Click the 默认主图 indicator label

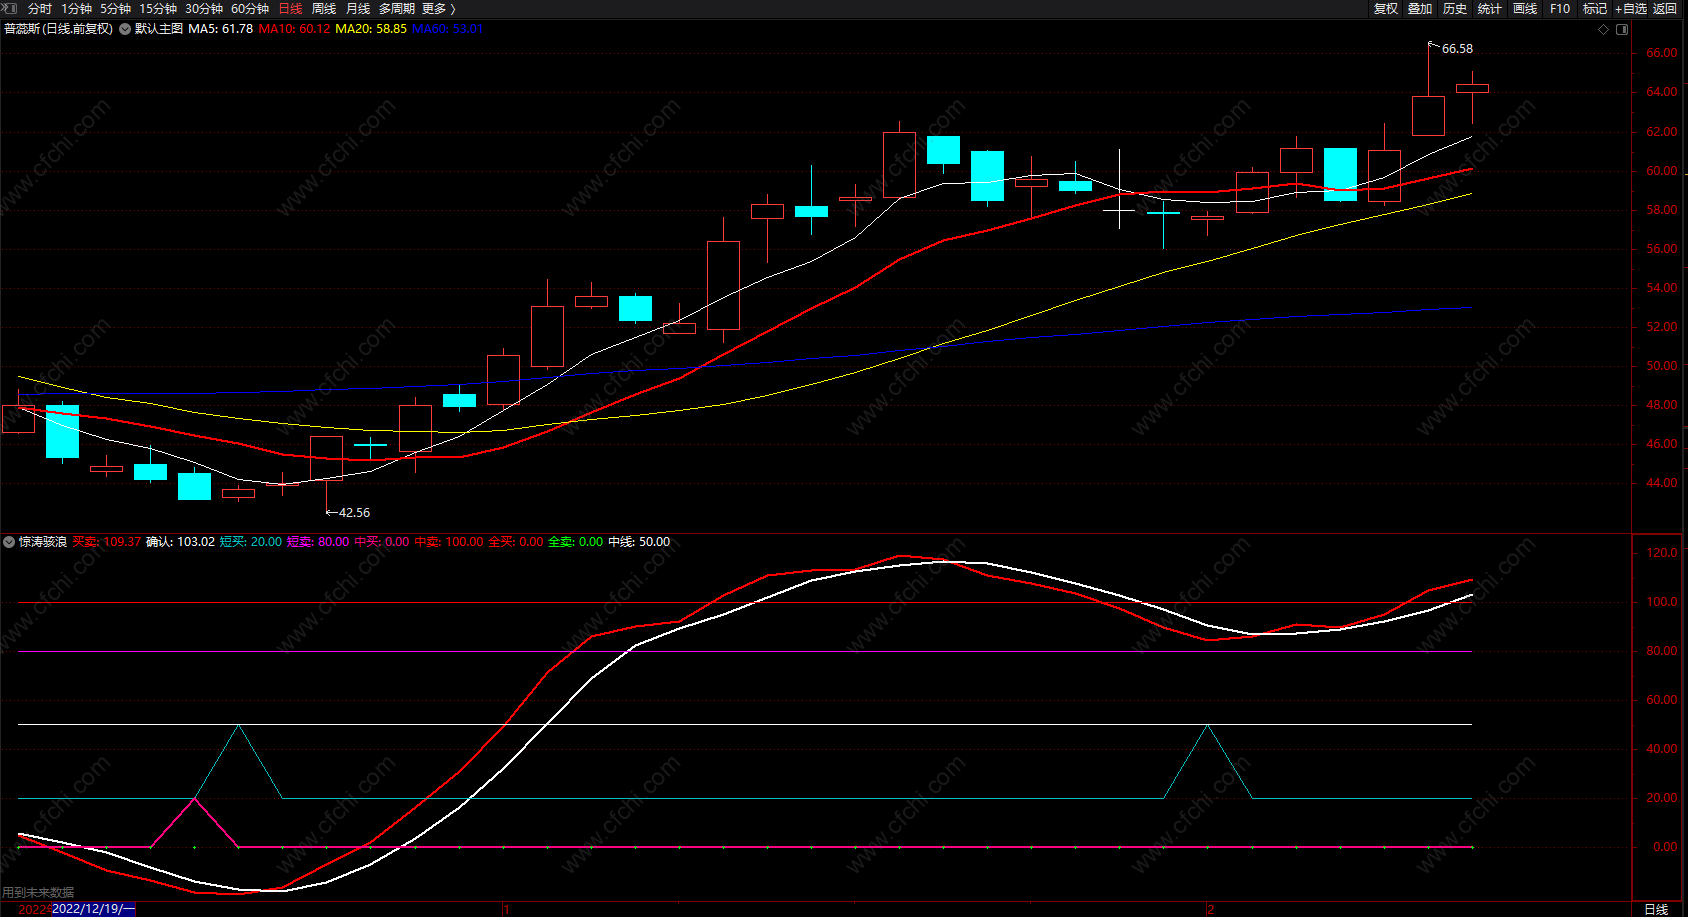[159, 29]
